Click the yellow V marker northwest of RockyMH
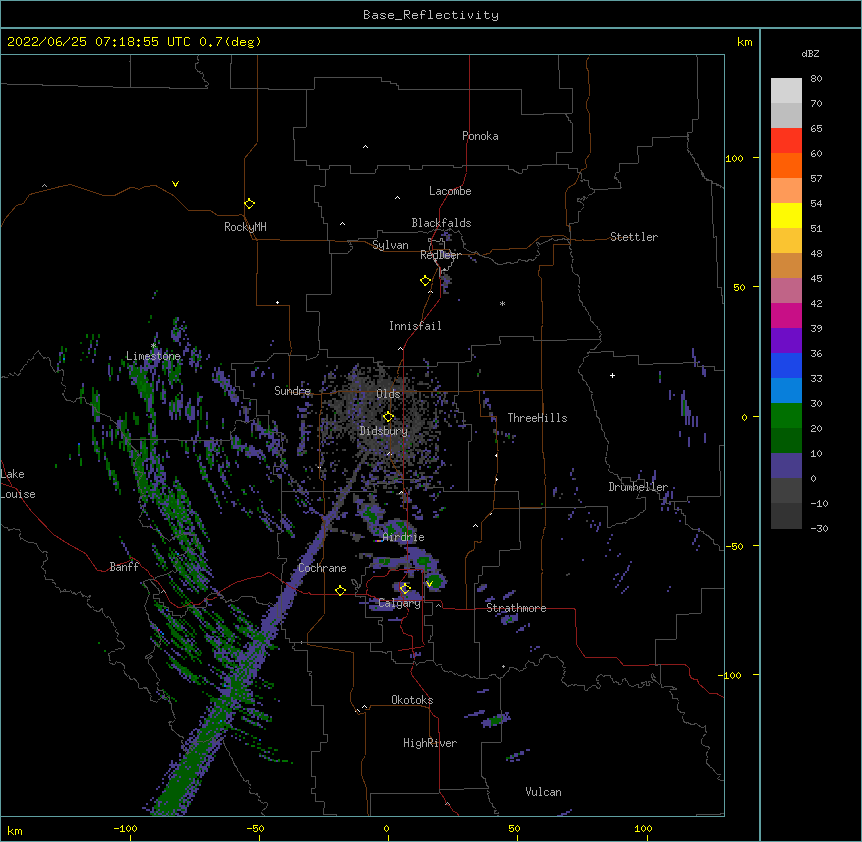This screenshot has height=842, width=862. [x=175, y=184]
